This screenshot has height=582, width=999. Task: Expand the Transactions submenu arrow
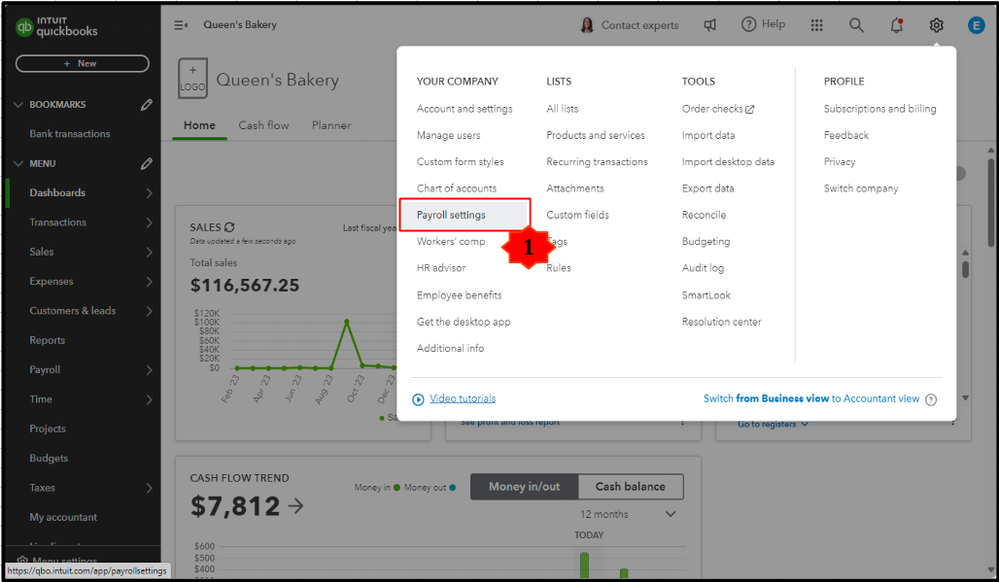coord(148,222)
